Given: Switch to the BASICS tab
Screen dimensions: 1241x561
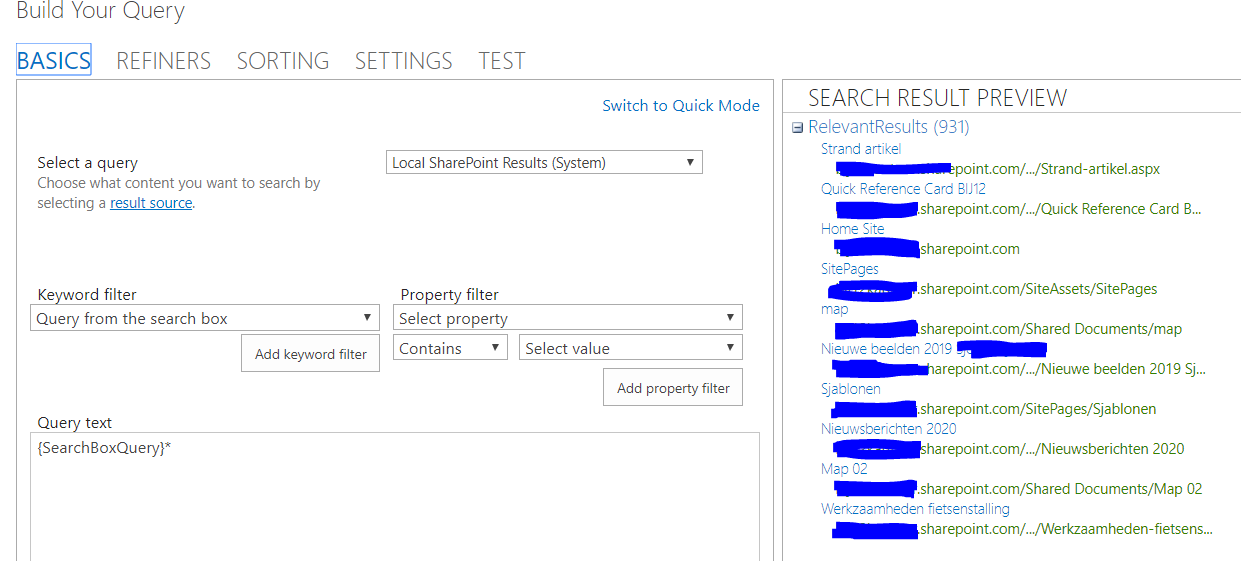Looking at the screenshot, I should 54,60.
